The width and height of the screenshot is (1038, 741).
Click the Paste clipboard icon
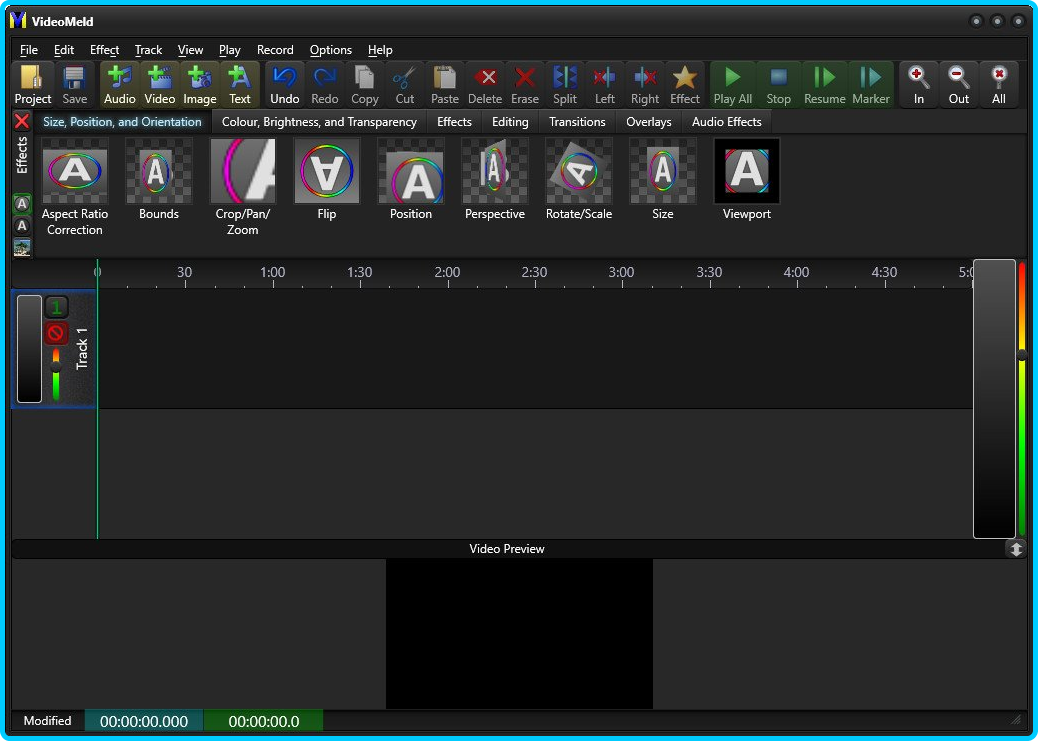tap(445, 85)
